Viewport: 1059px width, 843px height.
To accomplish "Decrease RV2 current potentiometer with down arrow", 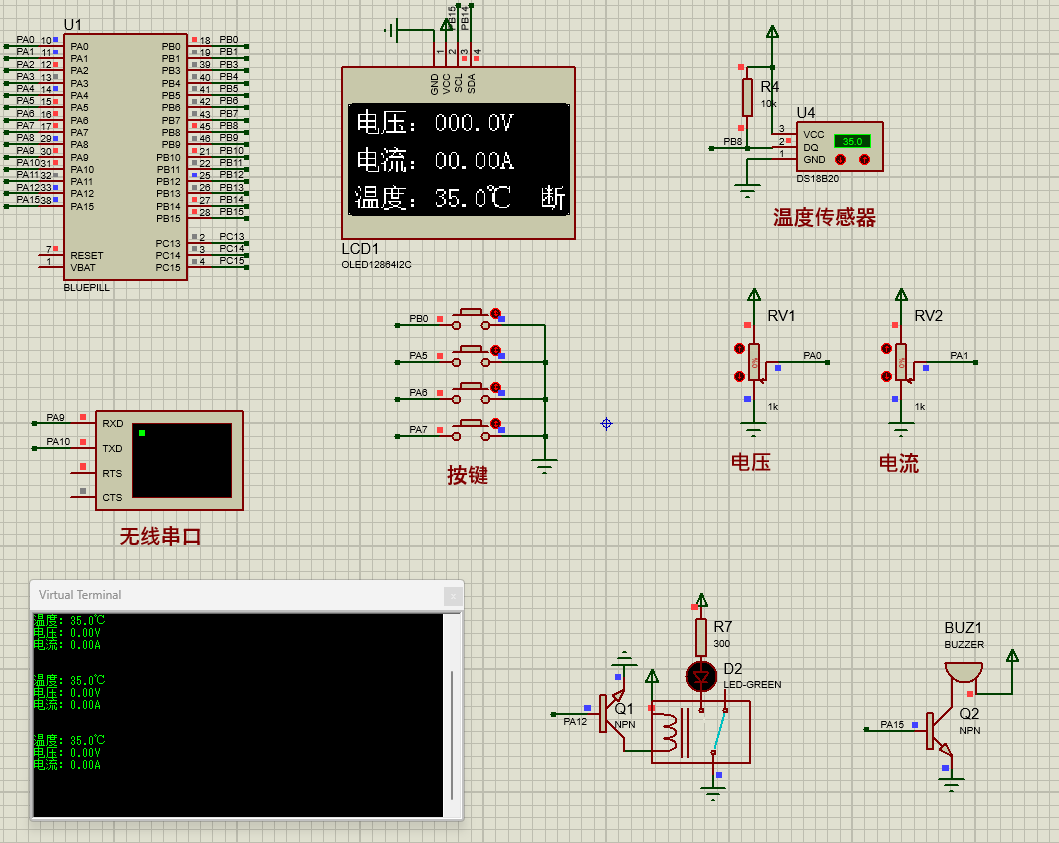I will [x=887, y=376].
